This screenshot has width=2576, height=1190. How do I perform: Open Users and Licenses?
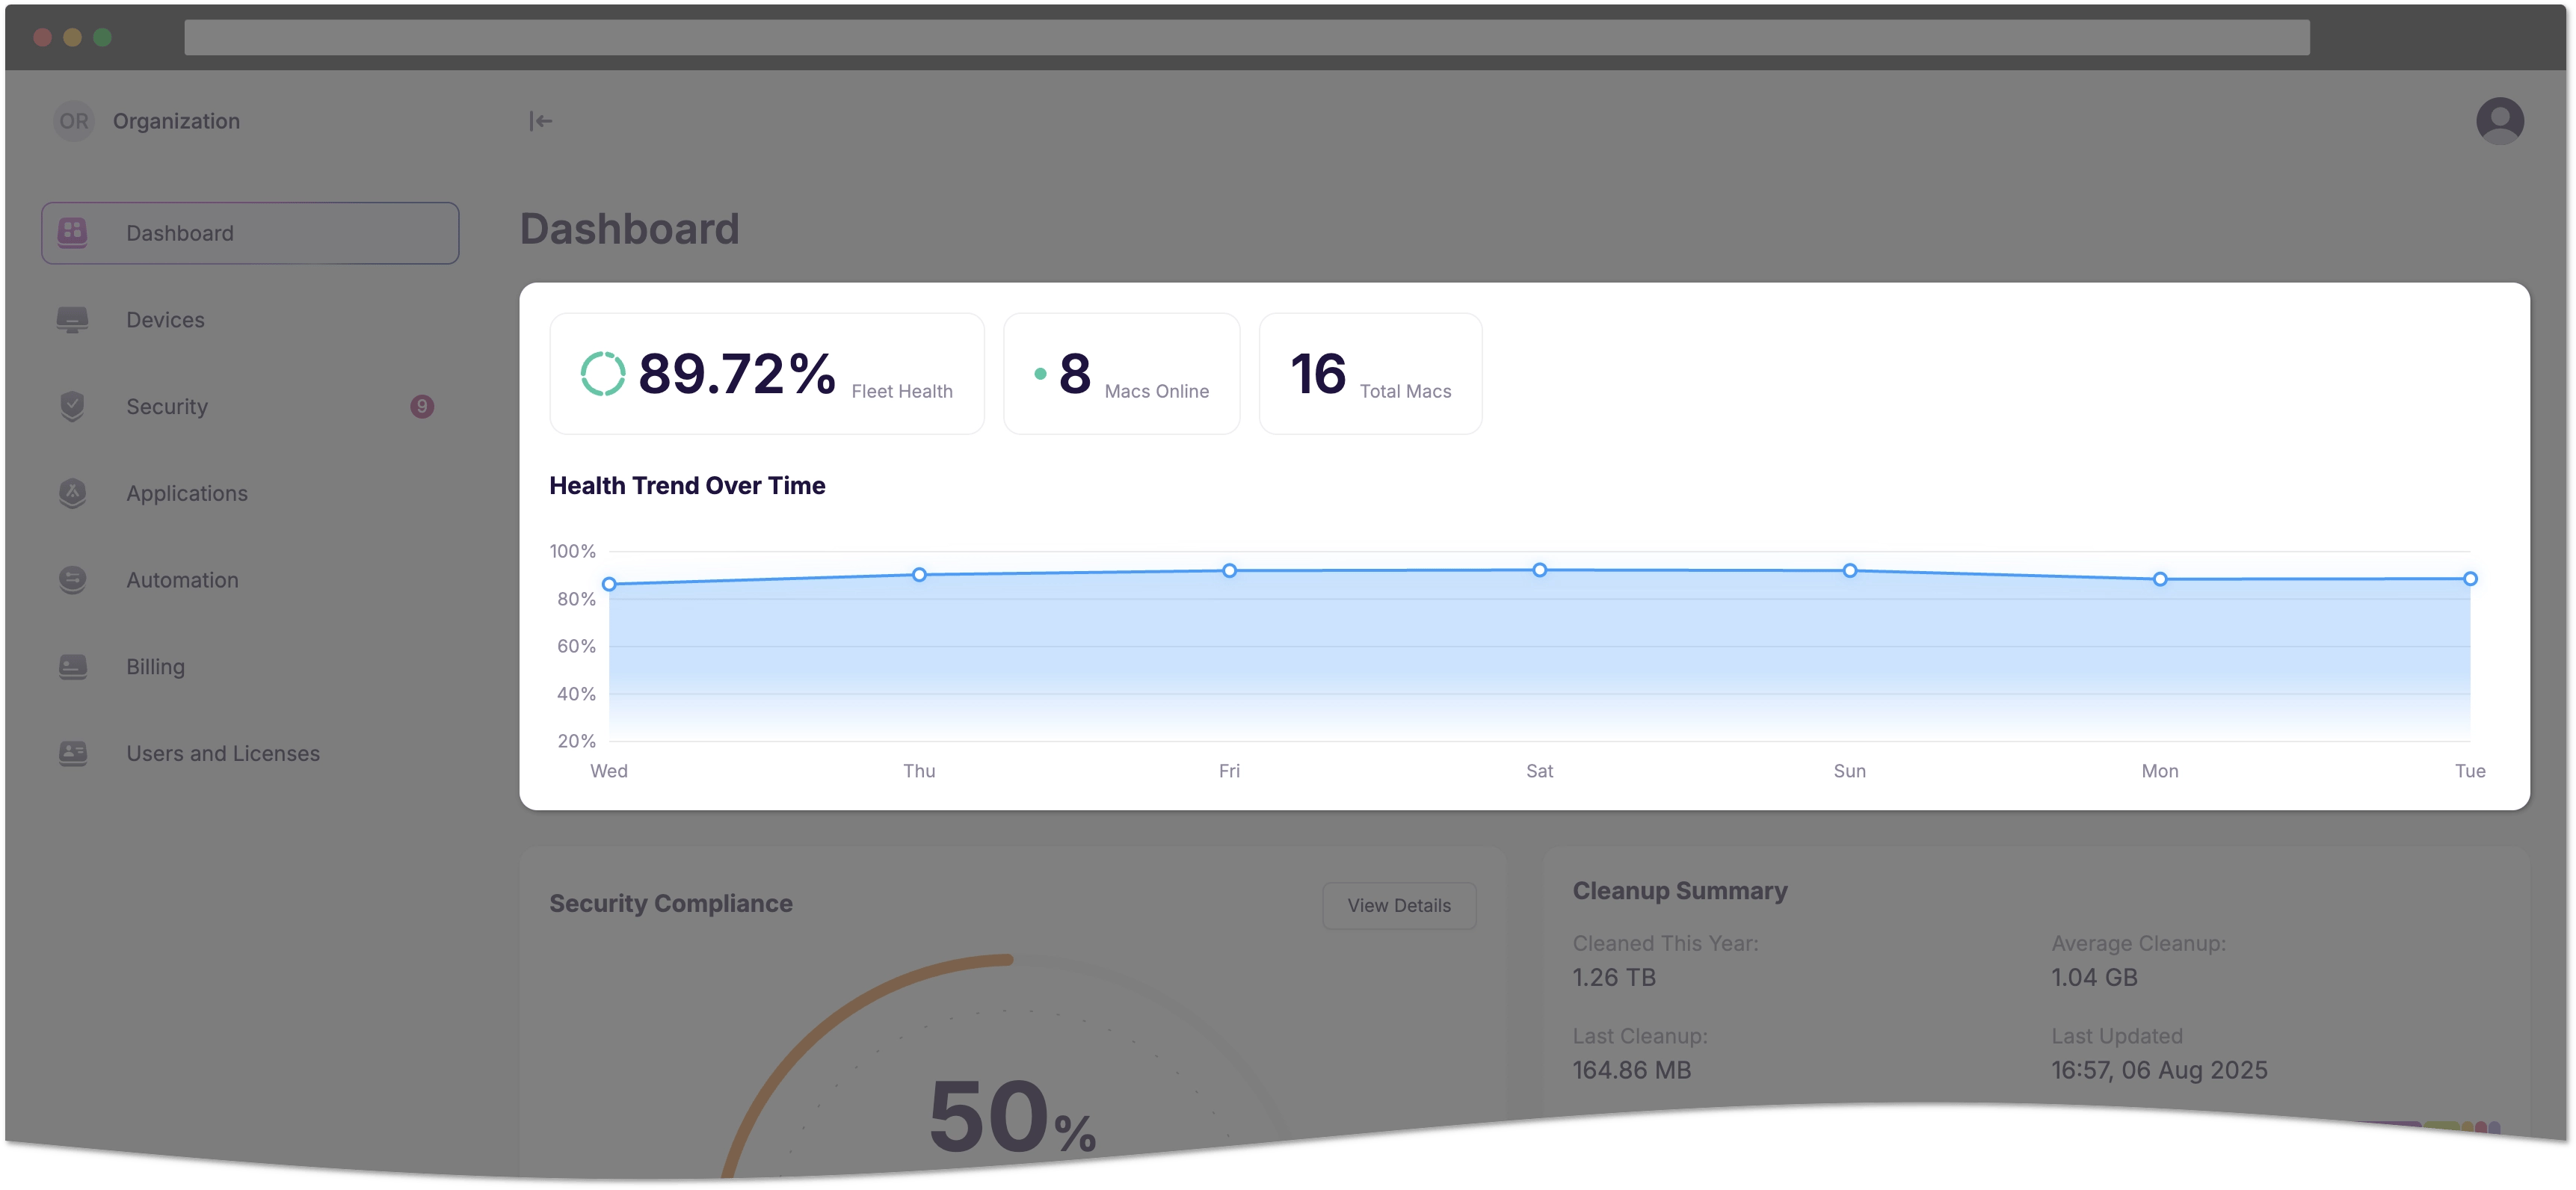[250, 753]
